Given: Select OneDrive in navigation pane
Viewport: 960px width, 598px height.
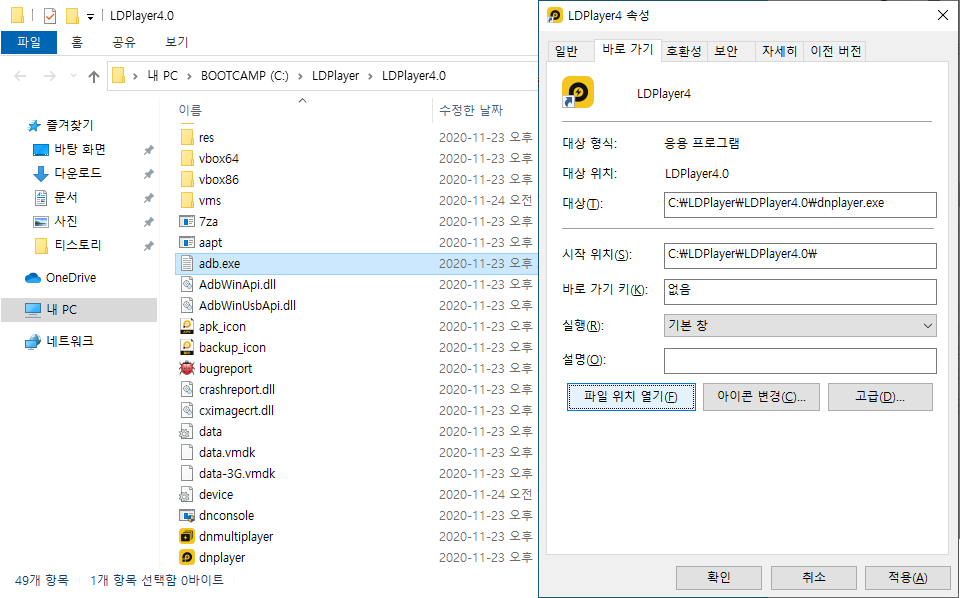Looking at the screenshot, I should (70, 278).
